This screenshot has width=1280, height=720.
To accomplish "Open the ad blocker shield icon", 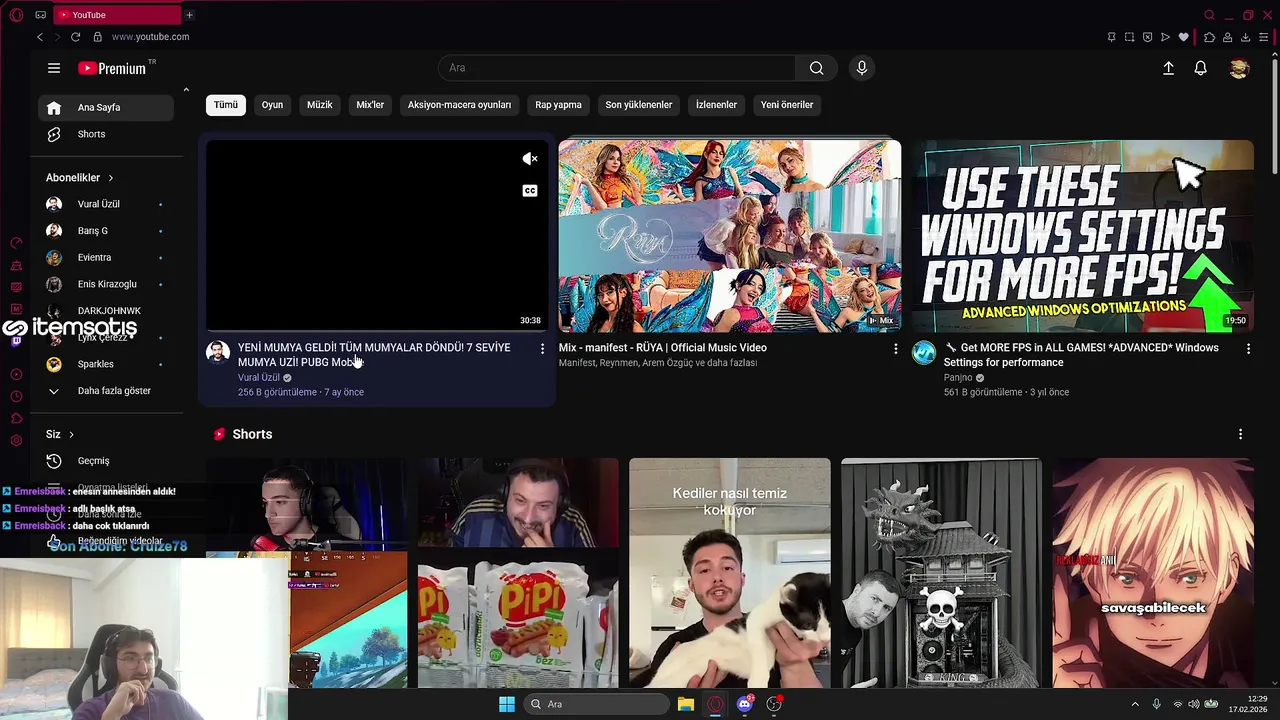I will [x=1147, y=37].
